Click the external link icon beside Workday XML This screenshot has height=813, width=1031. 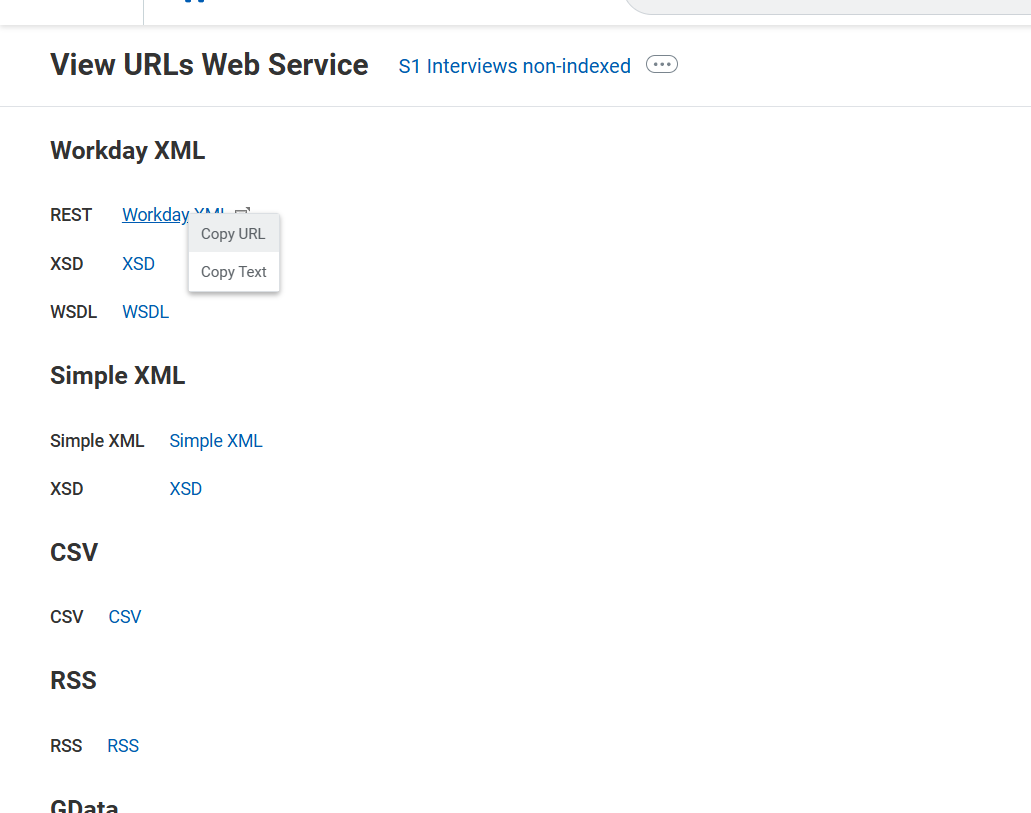coord(242,212)
